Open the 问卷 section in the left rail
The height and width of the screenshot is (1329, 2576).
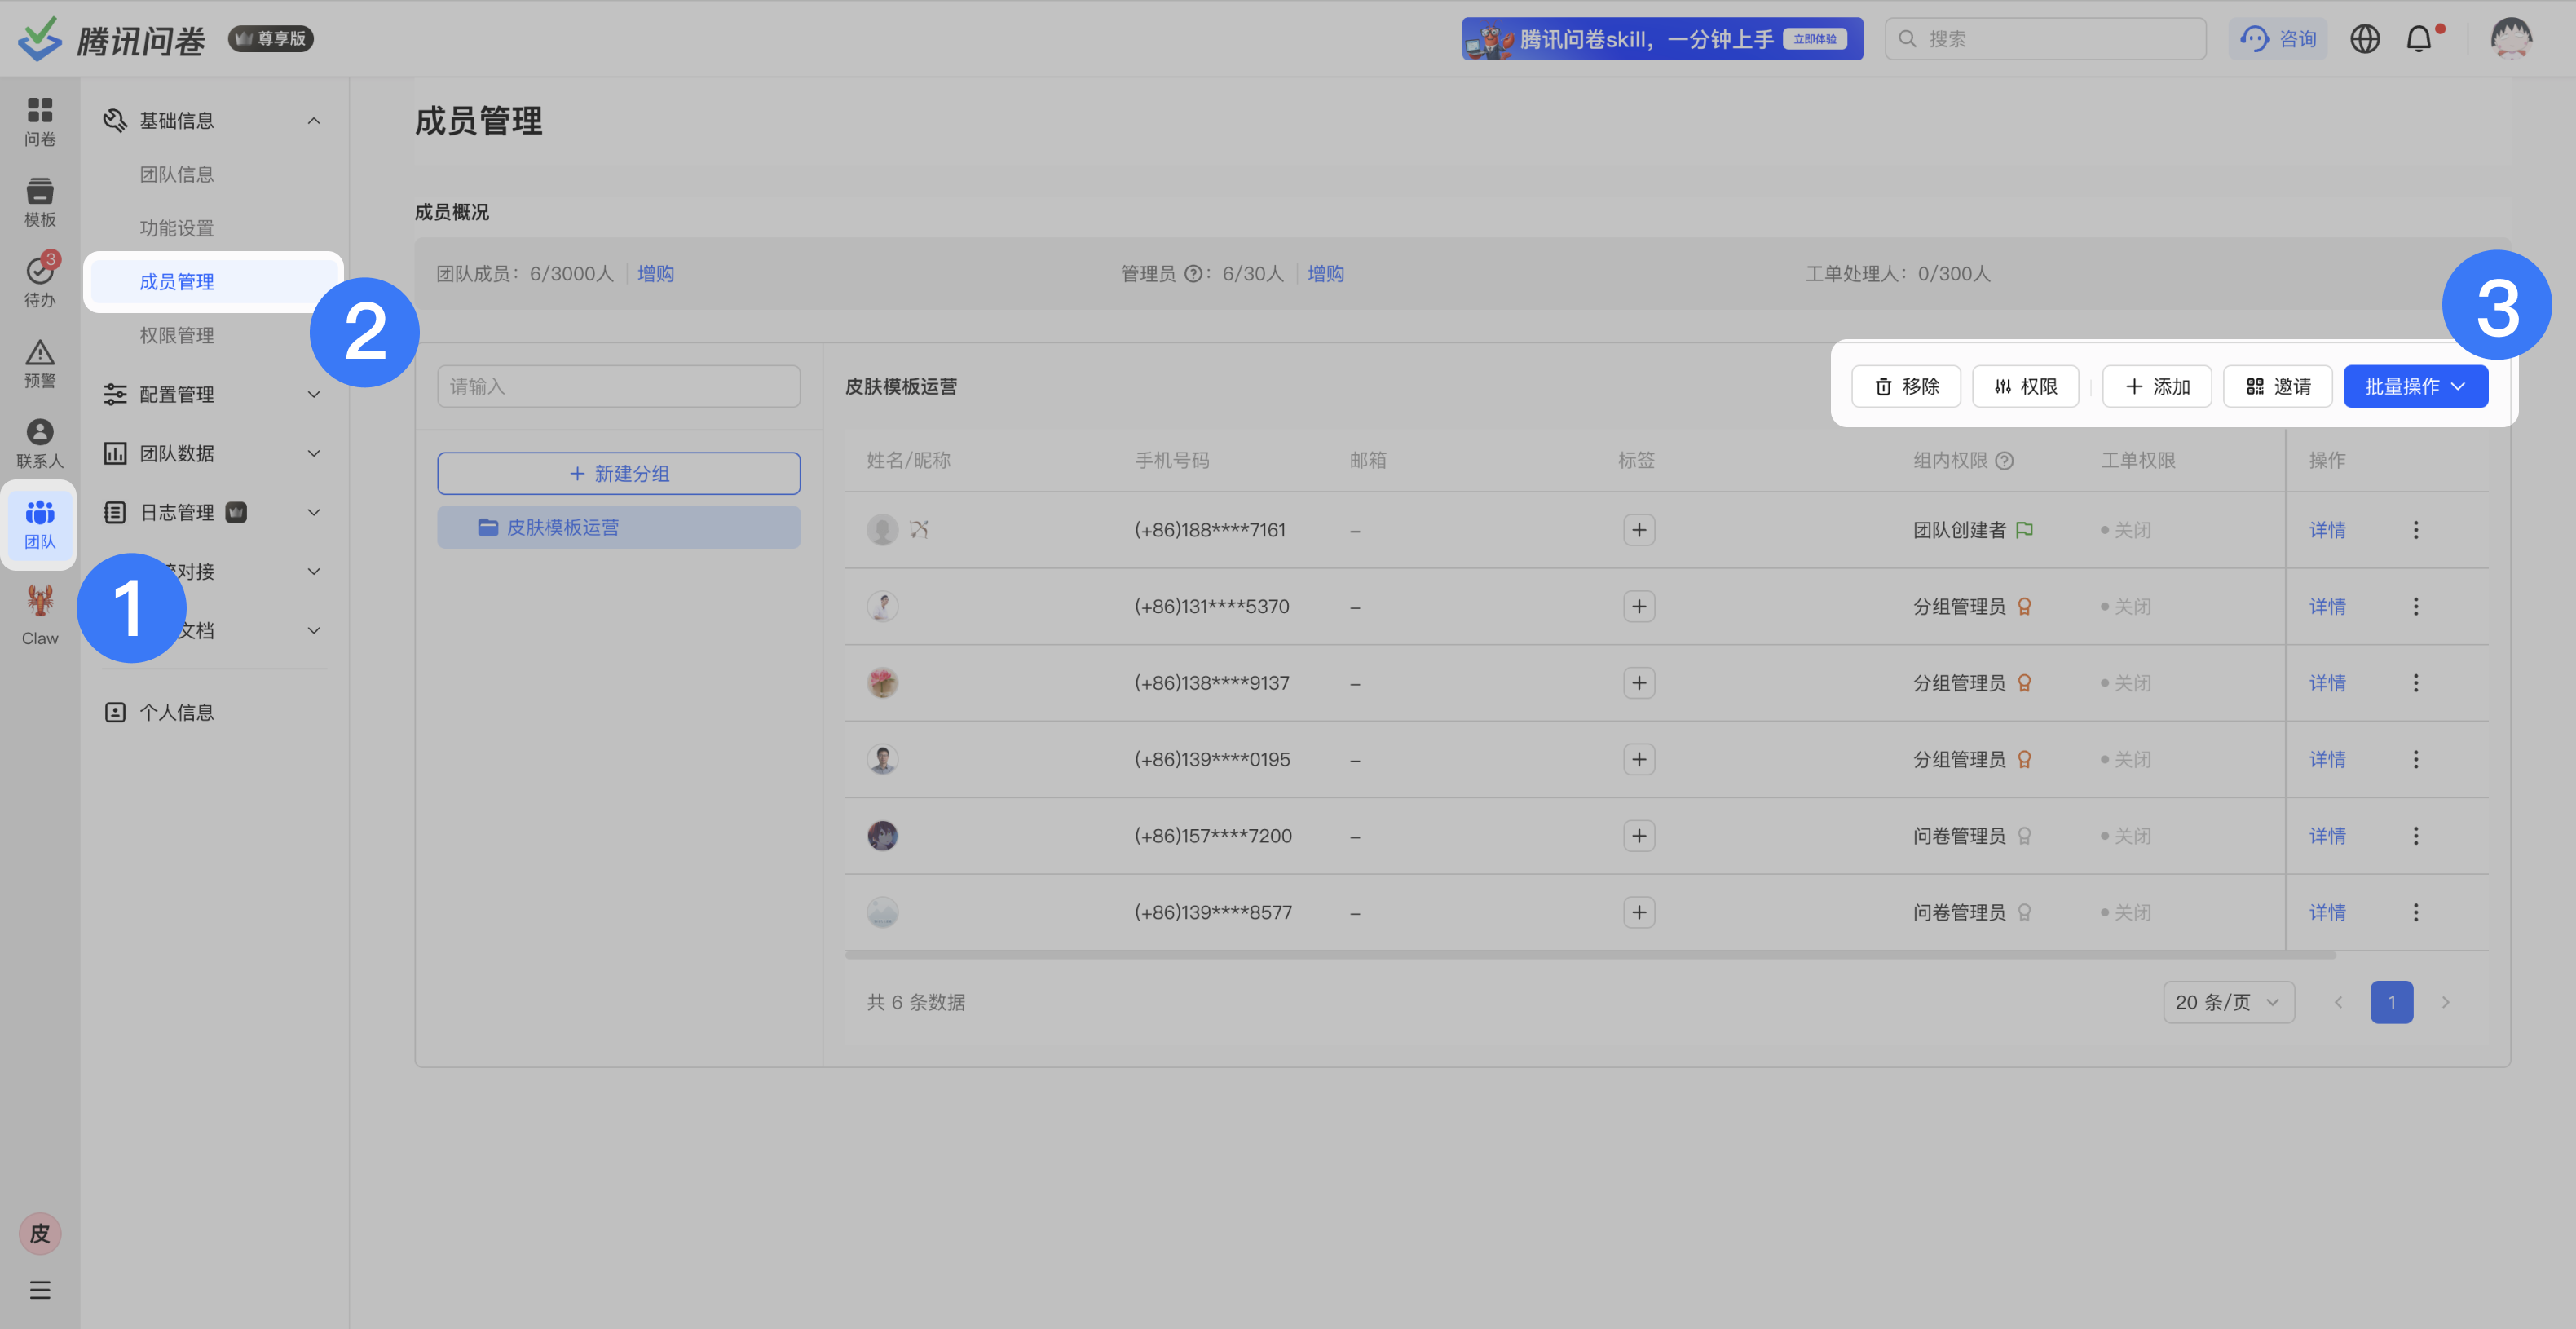(x=40, y=121)
